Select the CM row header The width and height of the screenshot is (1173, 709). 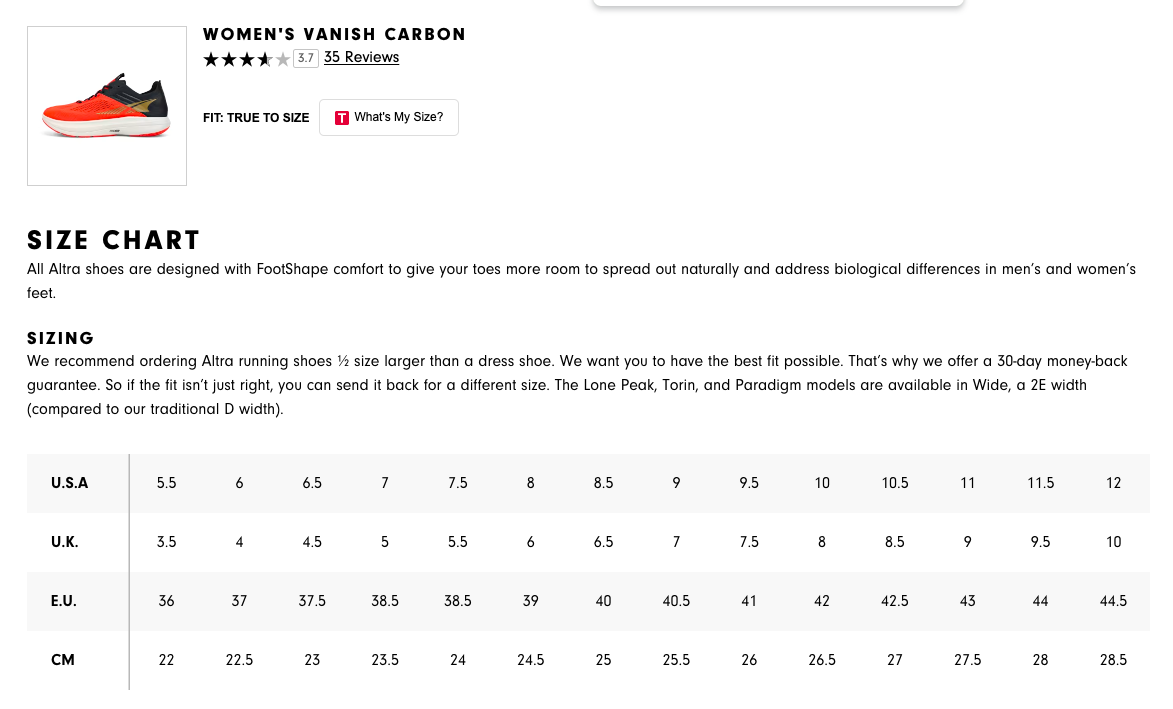coord(63,660)
